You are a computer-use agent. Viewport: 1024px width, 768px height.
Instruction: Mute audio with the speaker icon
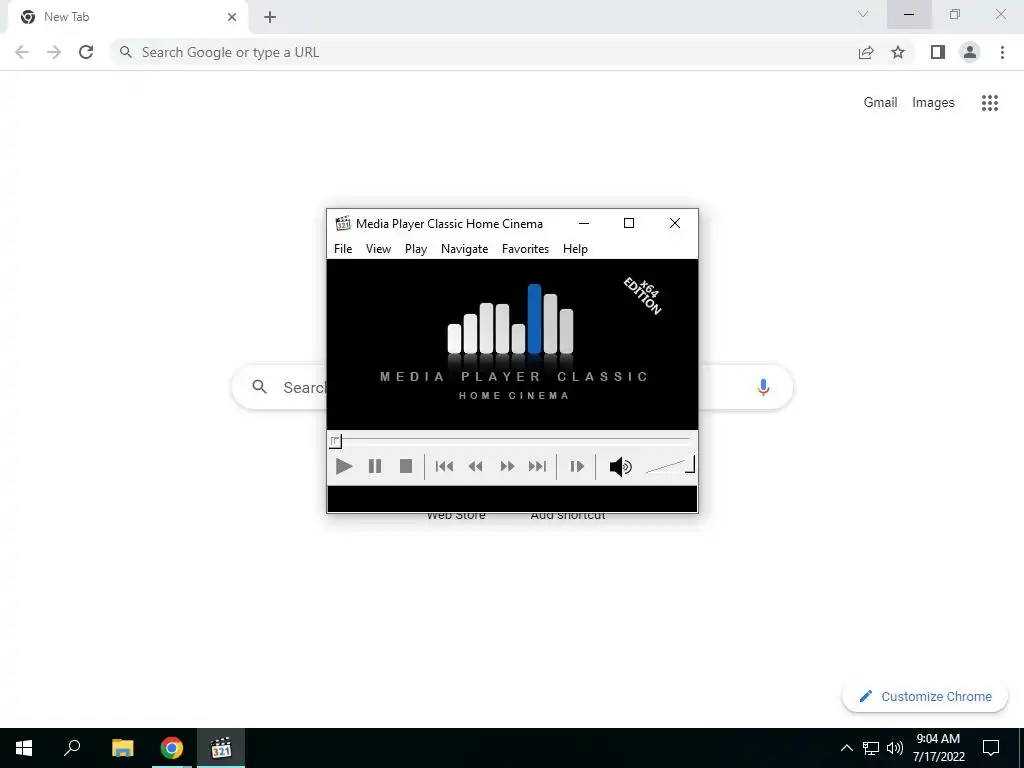tap(620, 466)
